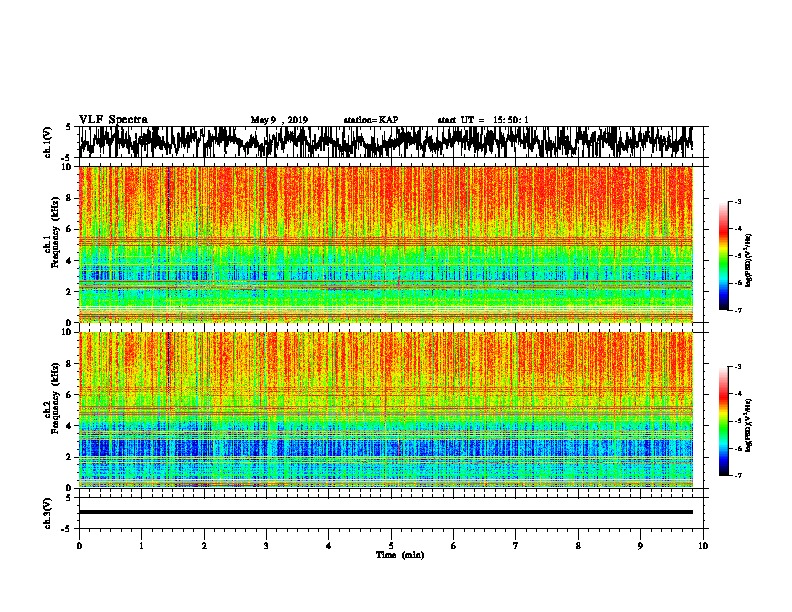Click the "ch.3(V)" axis label
792x612 pixels.
[47, 513]
